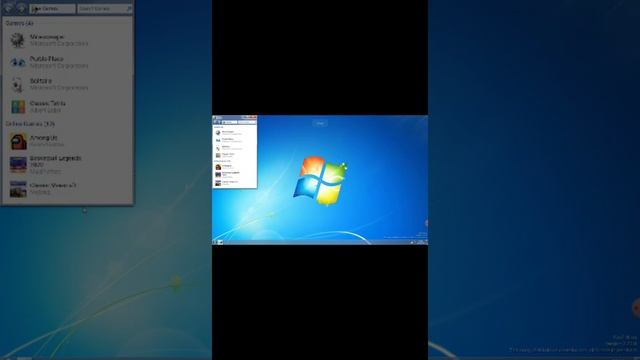The width and height of the screenshot is (640, 360).
Task: Open the Basketball Legends thumbnail in the enlarged blurred window
Action: click(18, 165)
